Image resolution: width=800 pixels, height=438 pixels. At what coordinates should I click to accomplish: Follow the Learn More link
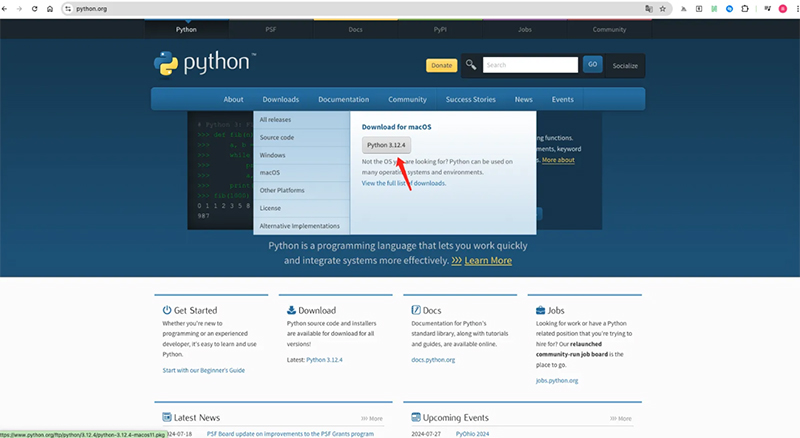[482, 260]
